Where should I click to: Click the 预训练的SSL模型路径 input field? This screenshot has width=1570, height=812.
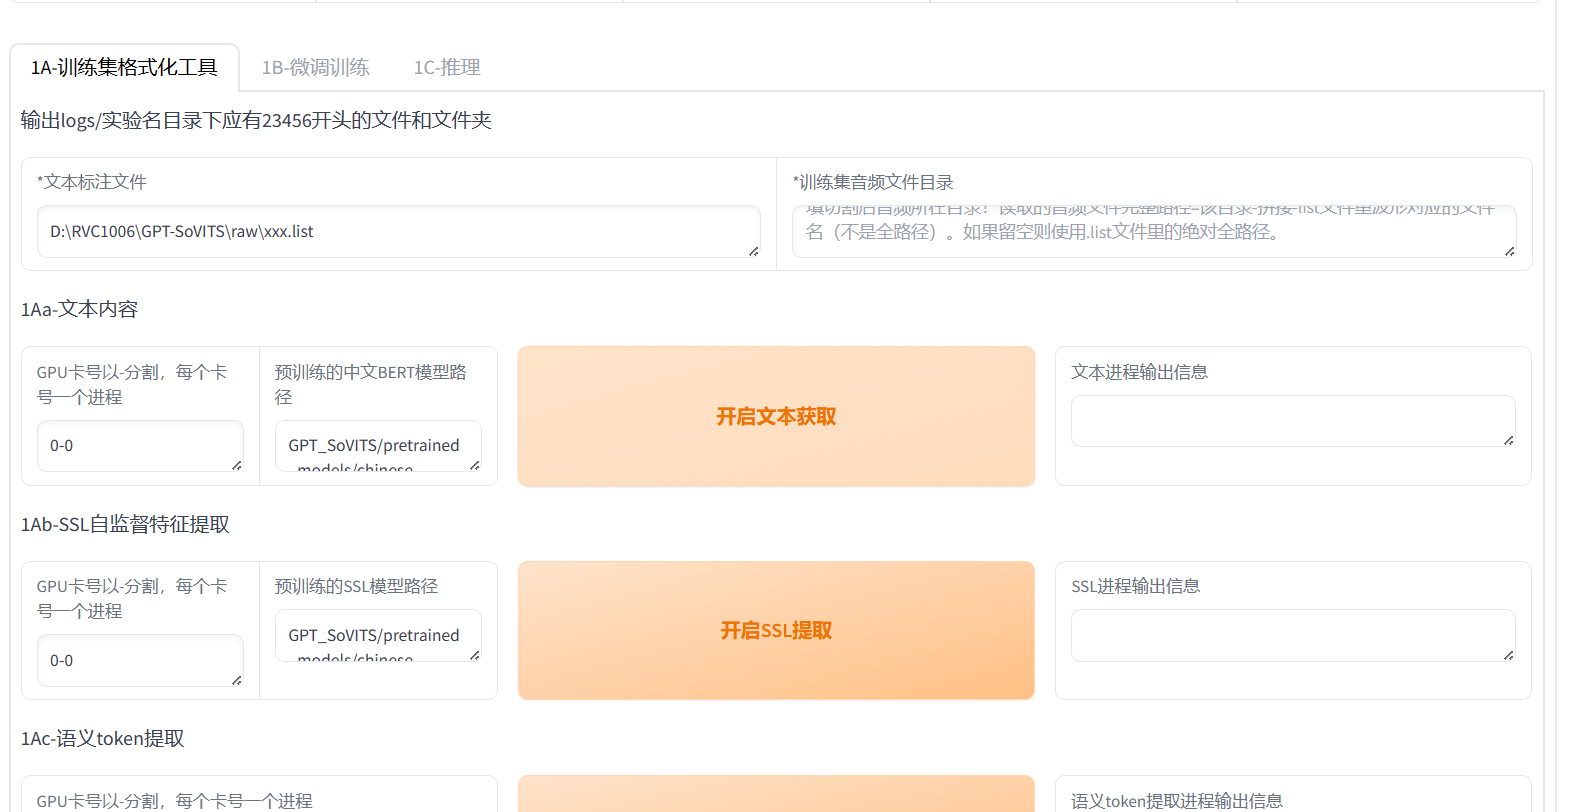(378, 635)
